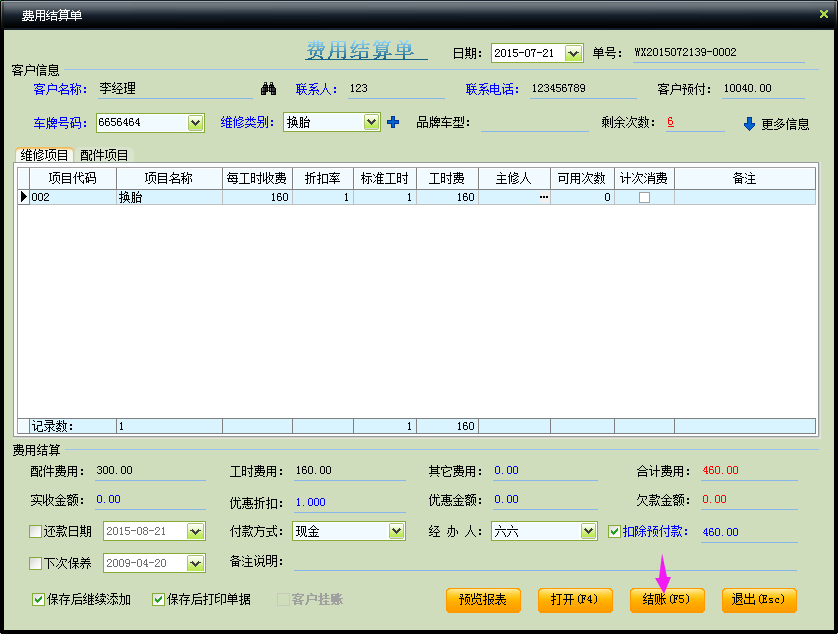This screenshot has width=838, height=634.
Task: Open the 还款日期 date picker dropdown
Action: click(196, 531)
